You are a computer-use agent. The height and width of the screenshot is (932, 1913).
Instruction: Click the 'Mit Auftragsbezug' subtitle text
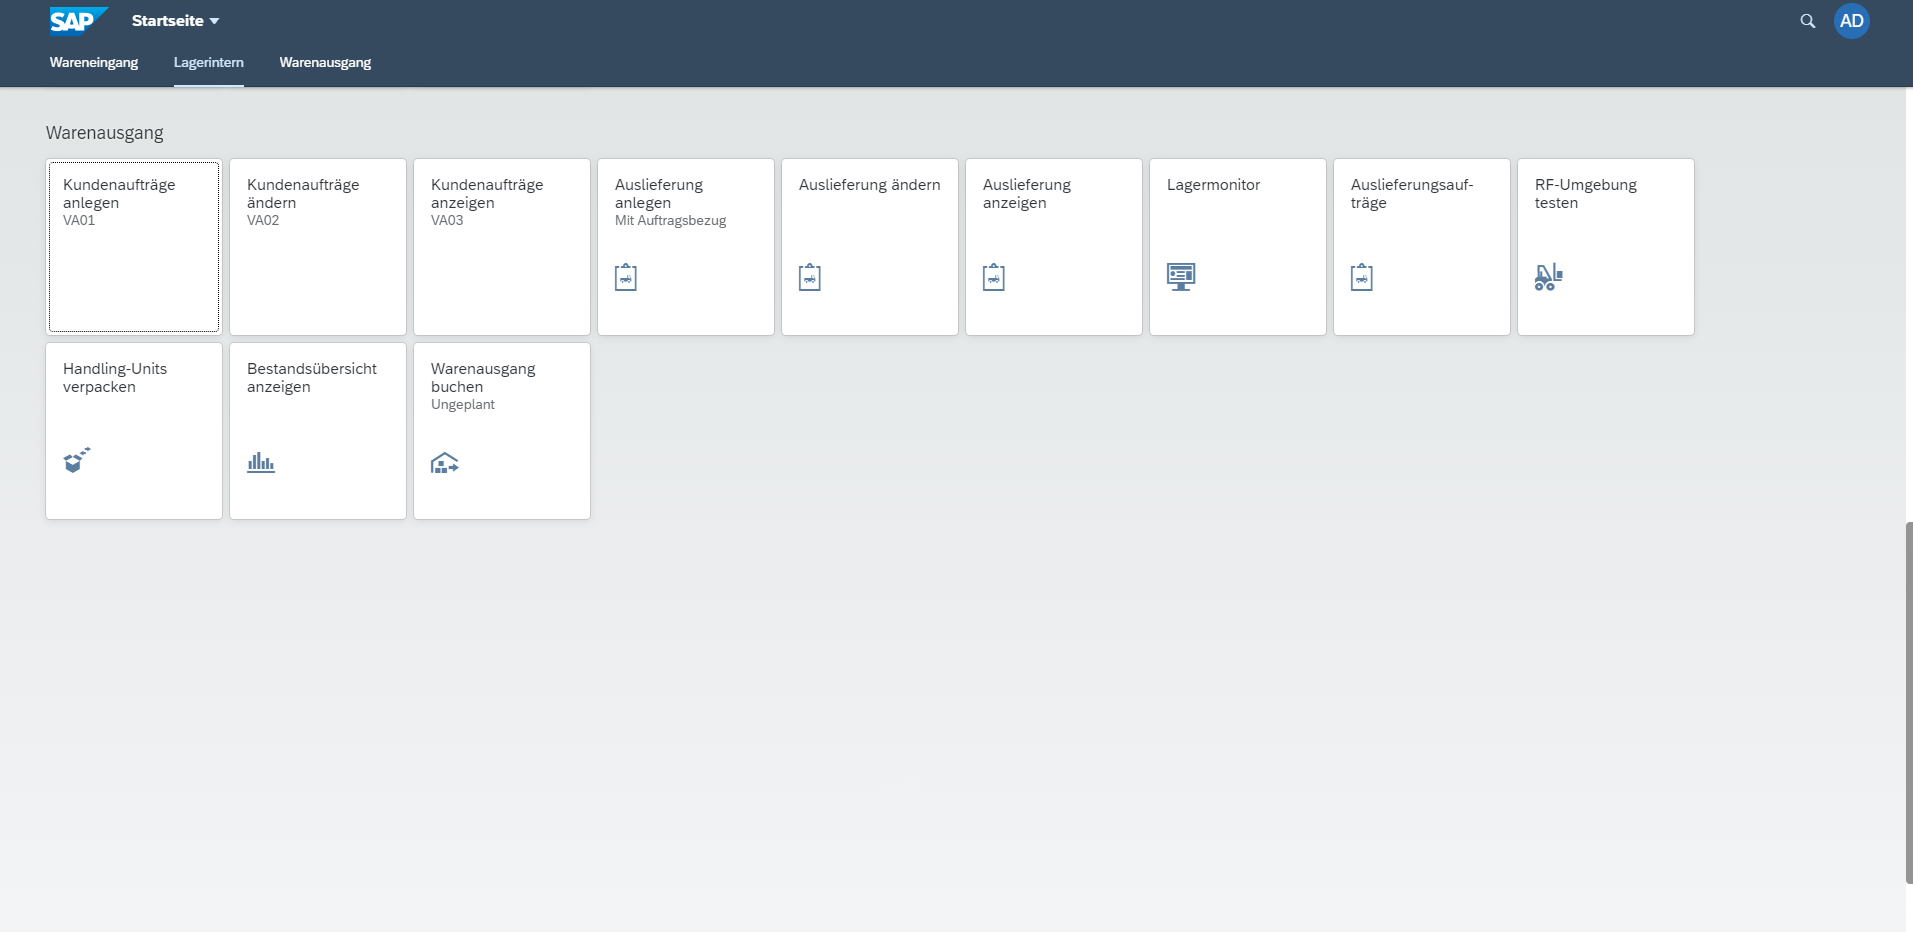pos(670,221)
